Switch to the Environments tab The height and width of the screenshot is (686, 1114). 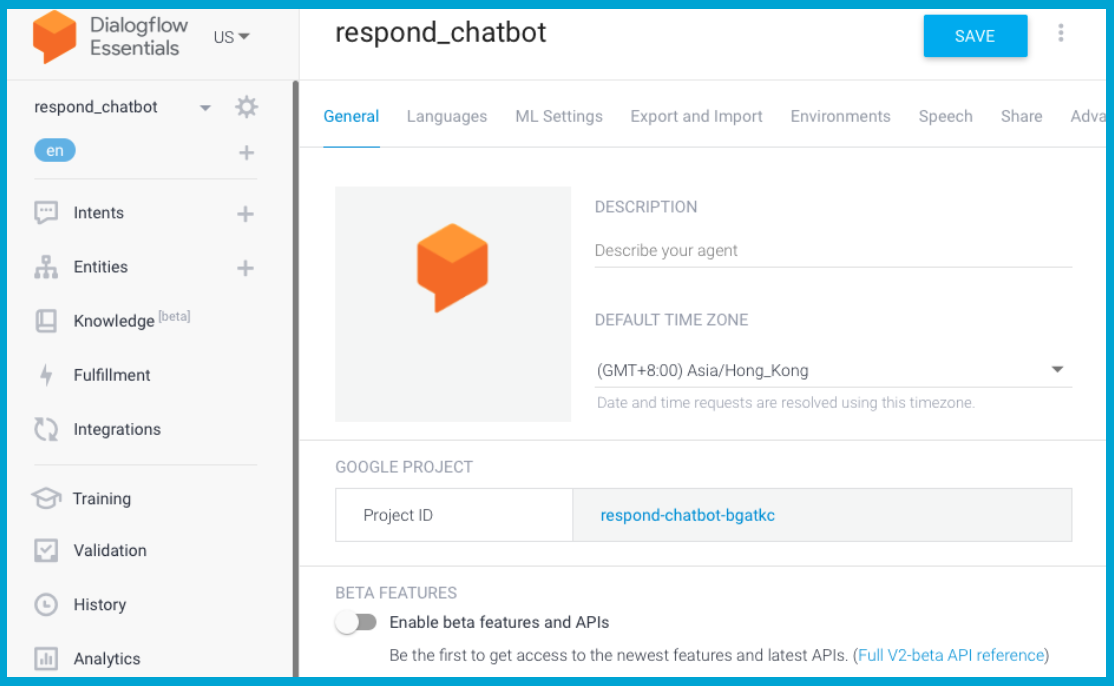[x=840, y=116]
